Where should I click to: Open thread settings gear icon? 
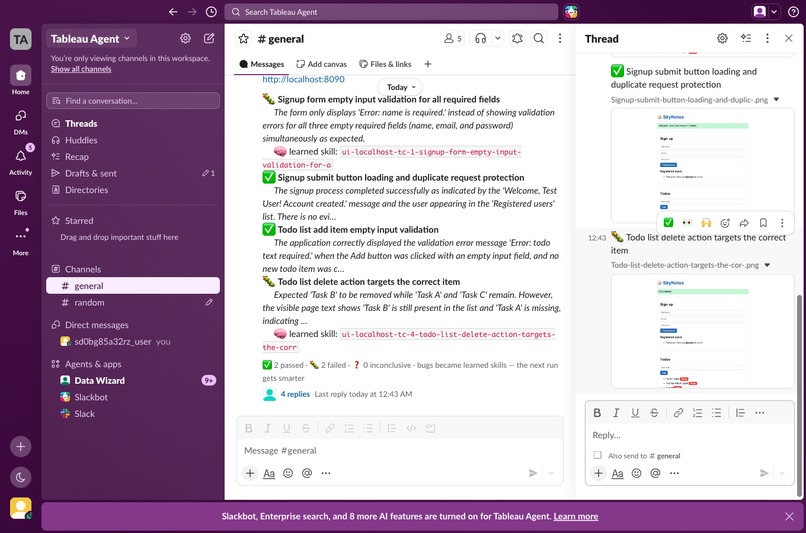(722, 38)
